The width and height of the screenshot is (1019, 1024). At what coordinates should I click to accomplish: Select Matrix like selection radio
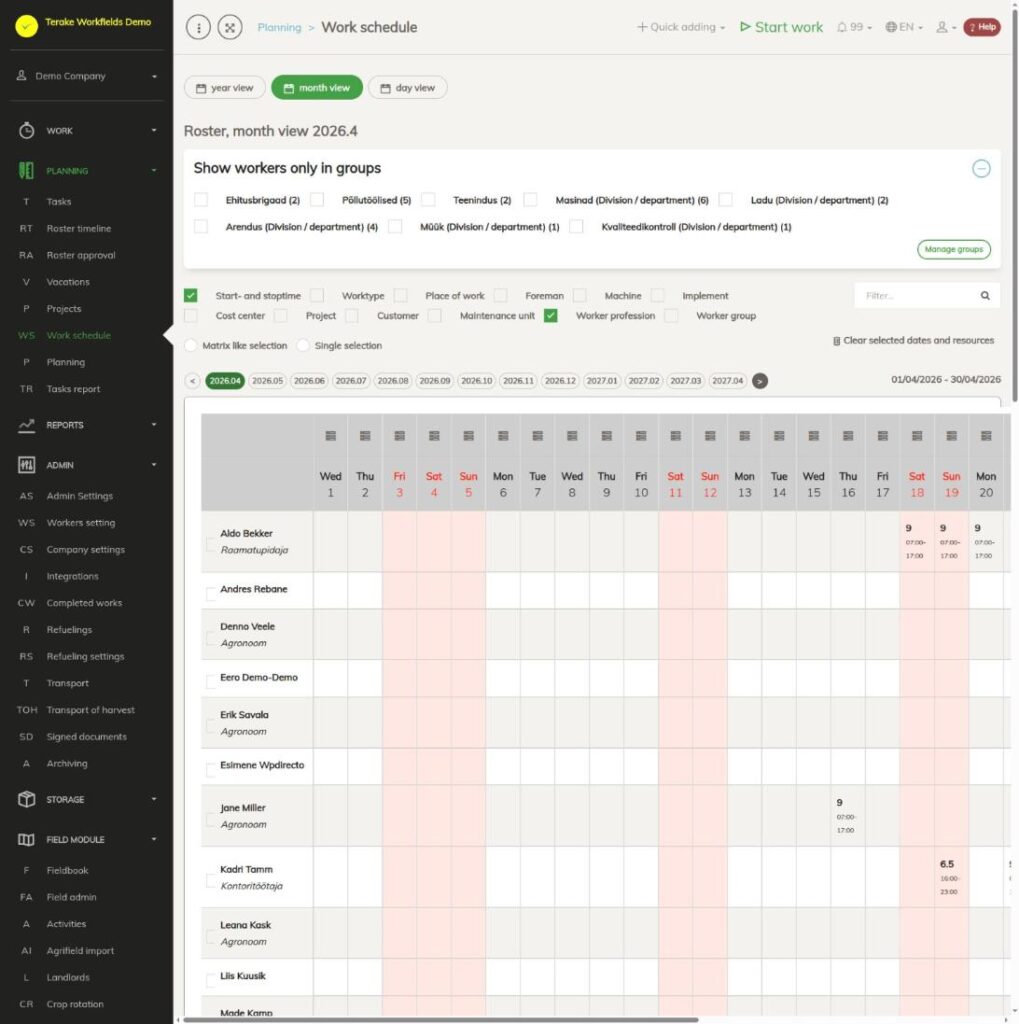click(x=191, y=345)
